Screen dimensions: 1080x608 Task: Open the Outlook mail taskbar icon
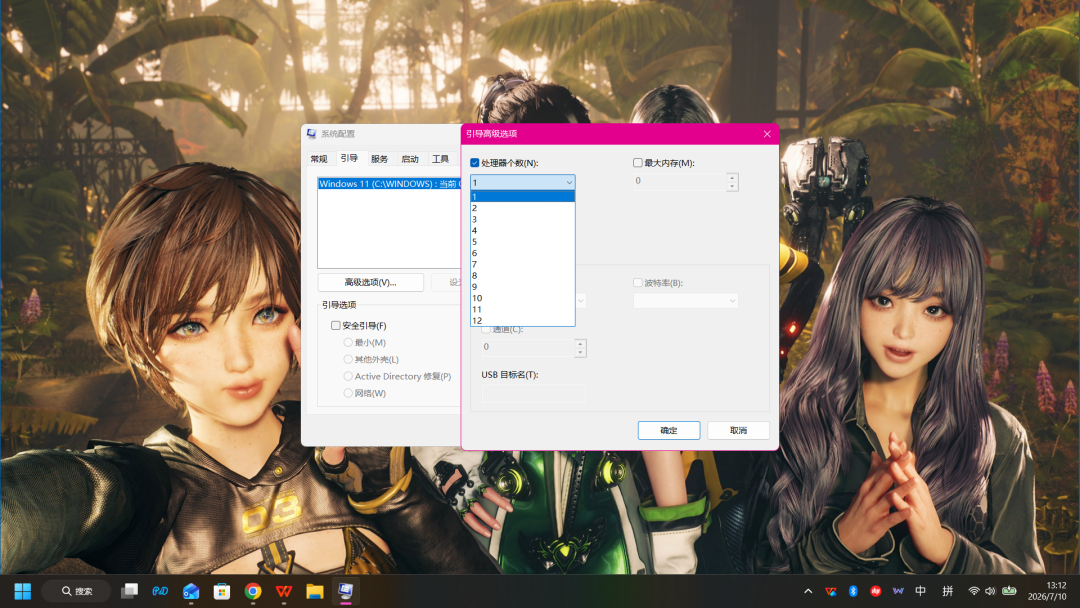click(x=191, y=591)
